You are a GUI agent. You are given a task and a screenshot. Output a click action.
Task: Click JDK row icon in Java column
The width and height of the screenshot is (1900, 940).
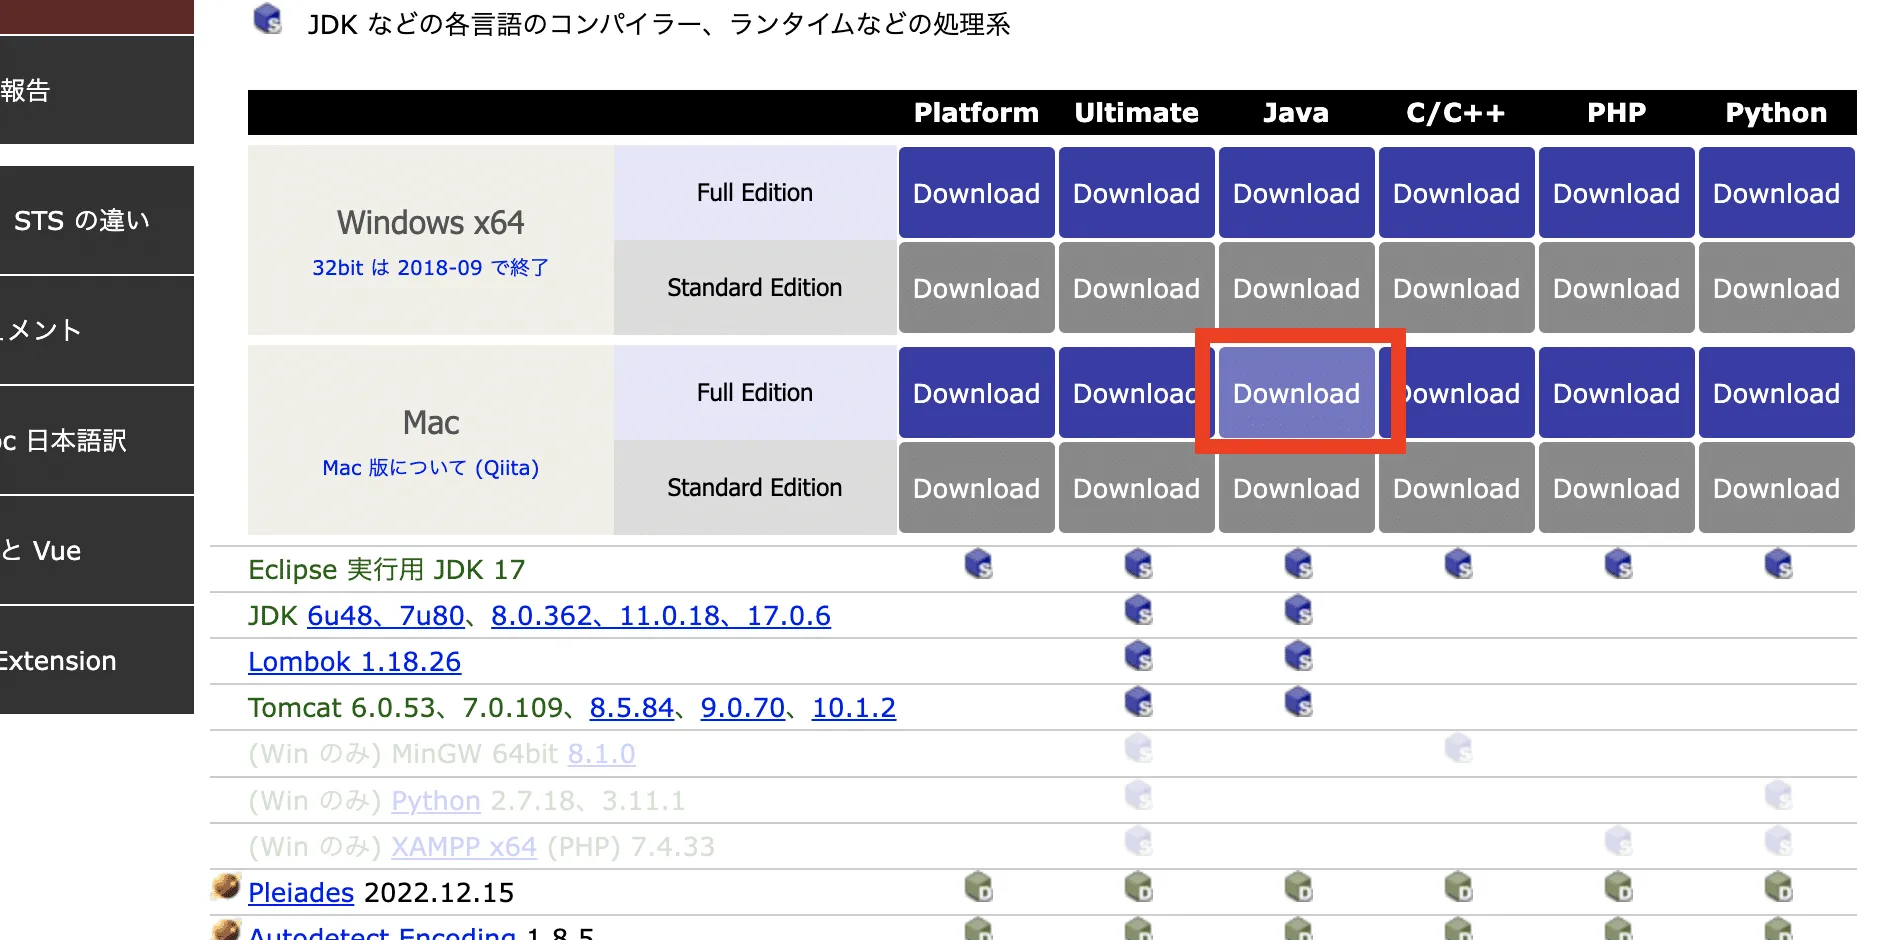click(1298, 610)
